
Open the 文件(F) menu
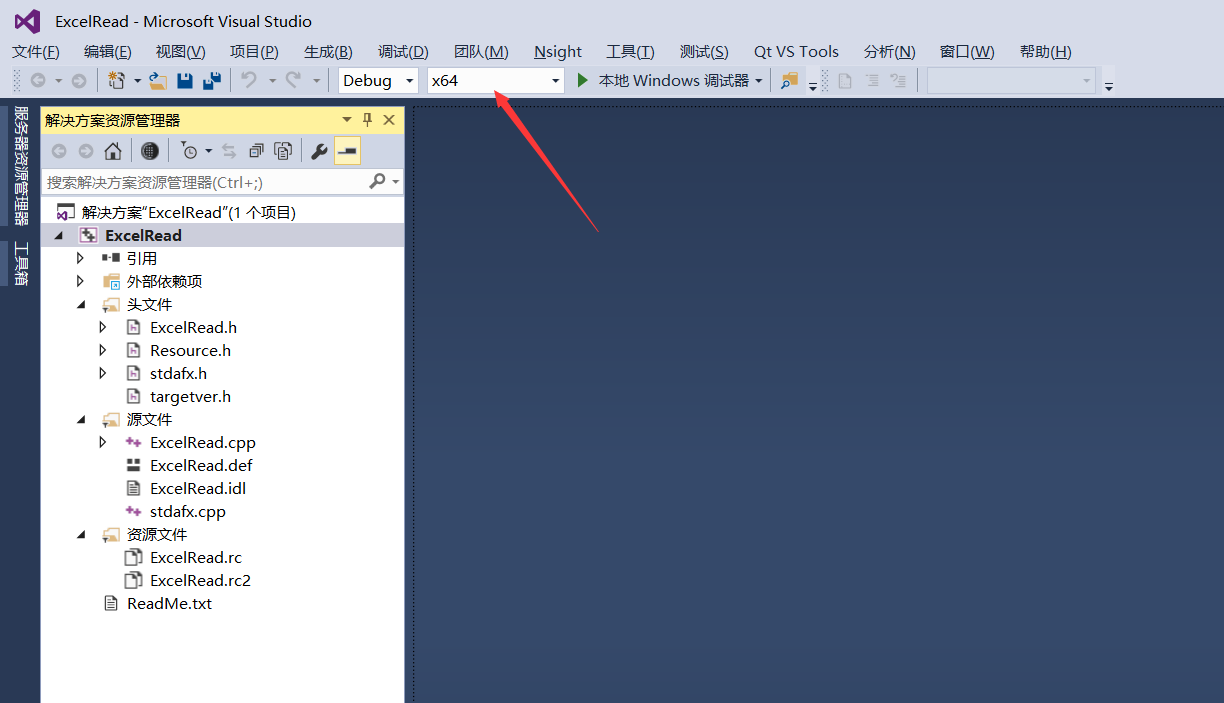tap(36, 52)
